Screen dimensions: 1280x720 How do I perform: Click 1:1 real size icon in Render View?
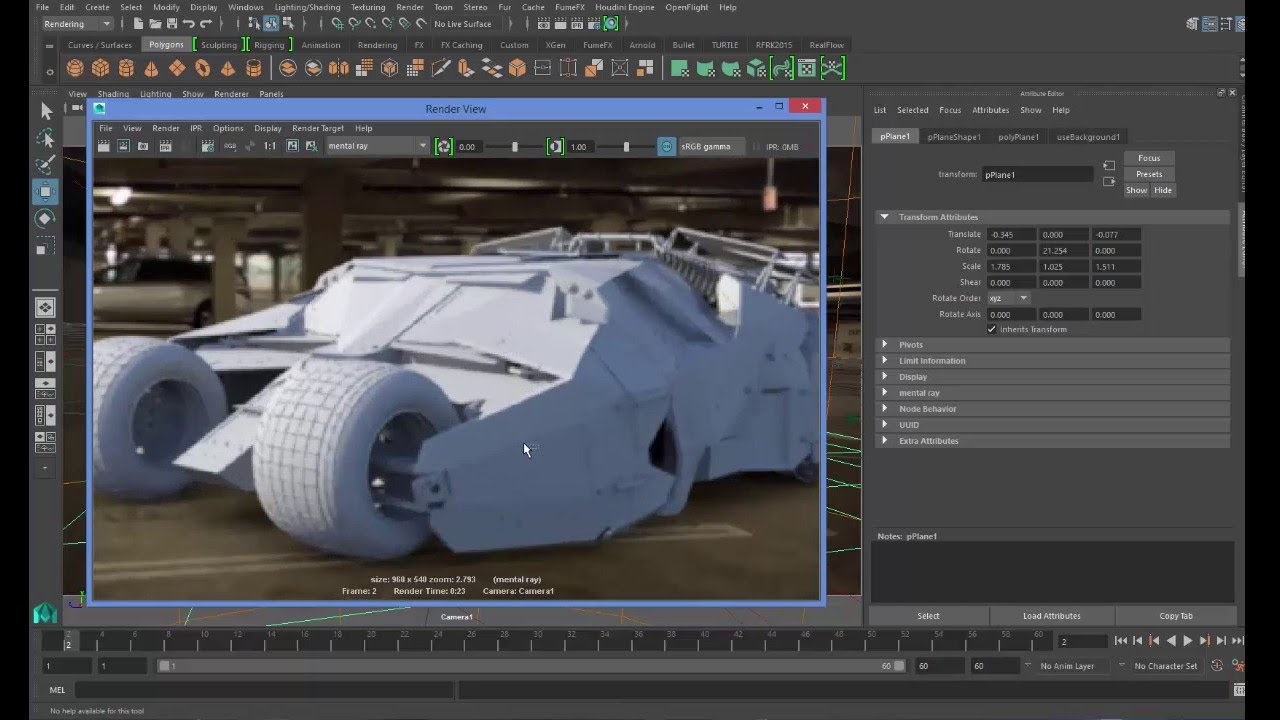270,146
